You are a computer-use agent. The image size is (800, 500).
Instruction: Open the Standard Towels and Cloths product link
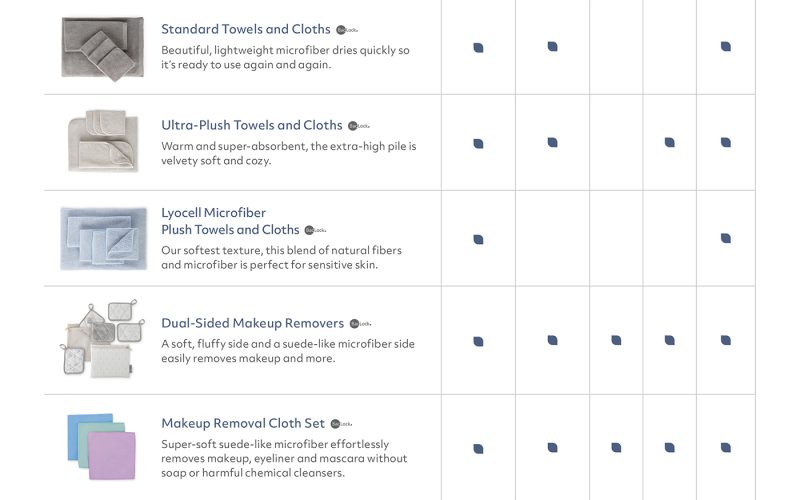245,30
